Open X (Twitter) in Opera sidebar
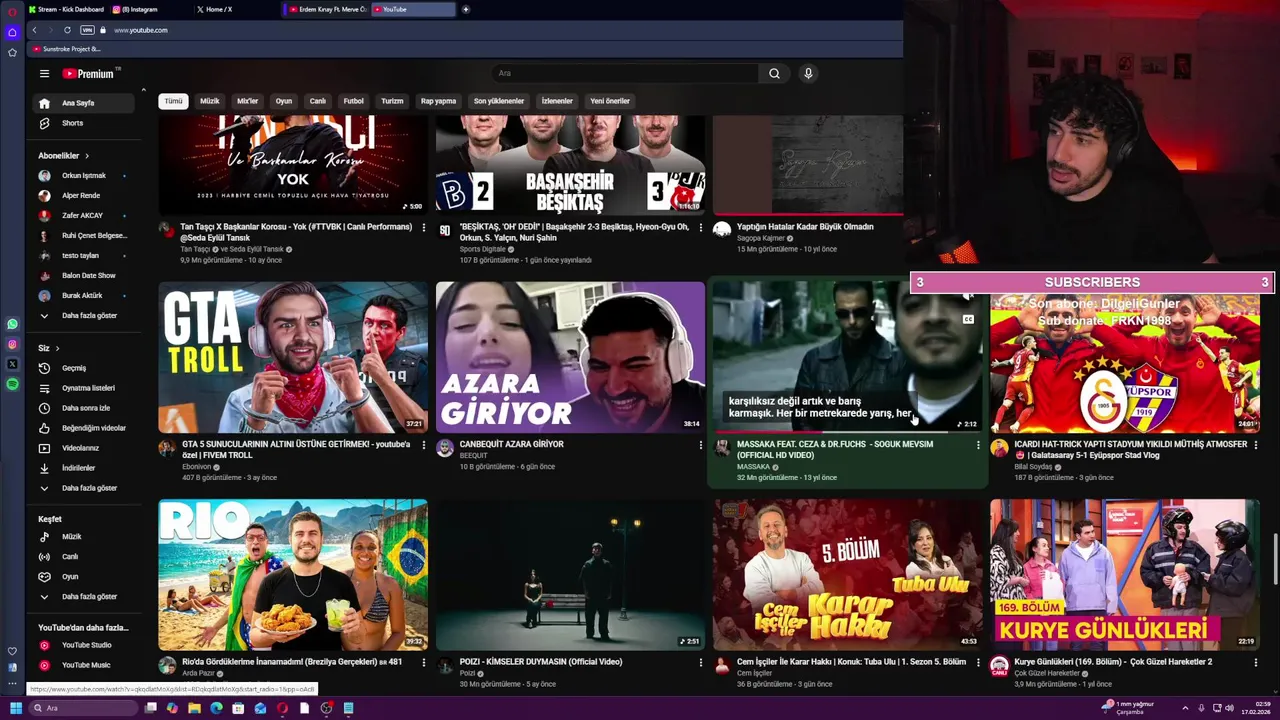 point(12,364)
